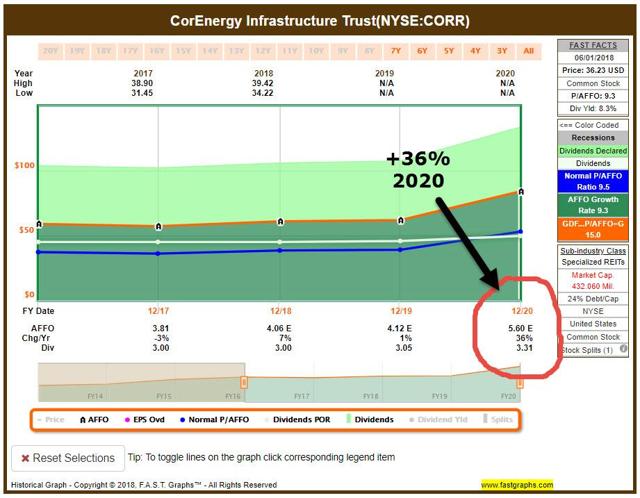Click the Recessions color key
The height and width of the screenshot is (498, 640).
coord(593,138)
